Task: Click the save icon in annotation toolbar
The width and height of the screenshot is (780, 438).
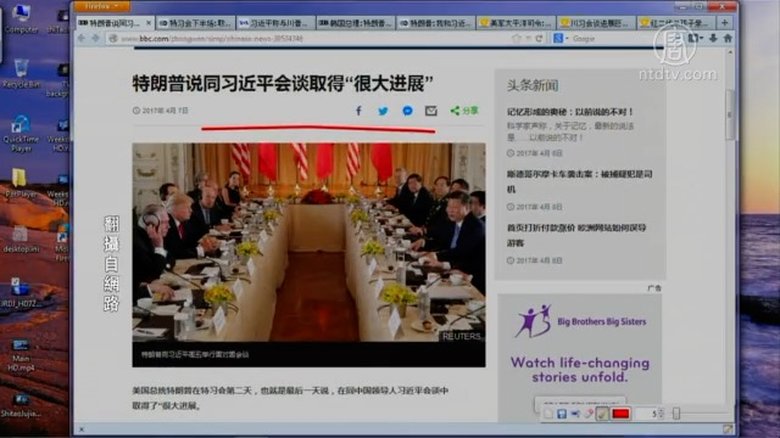Action: pos(561,414)
